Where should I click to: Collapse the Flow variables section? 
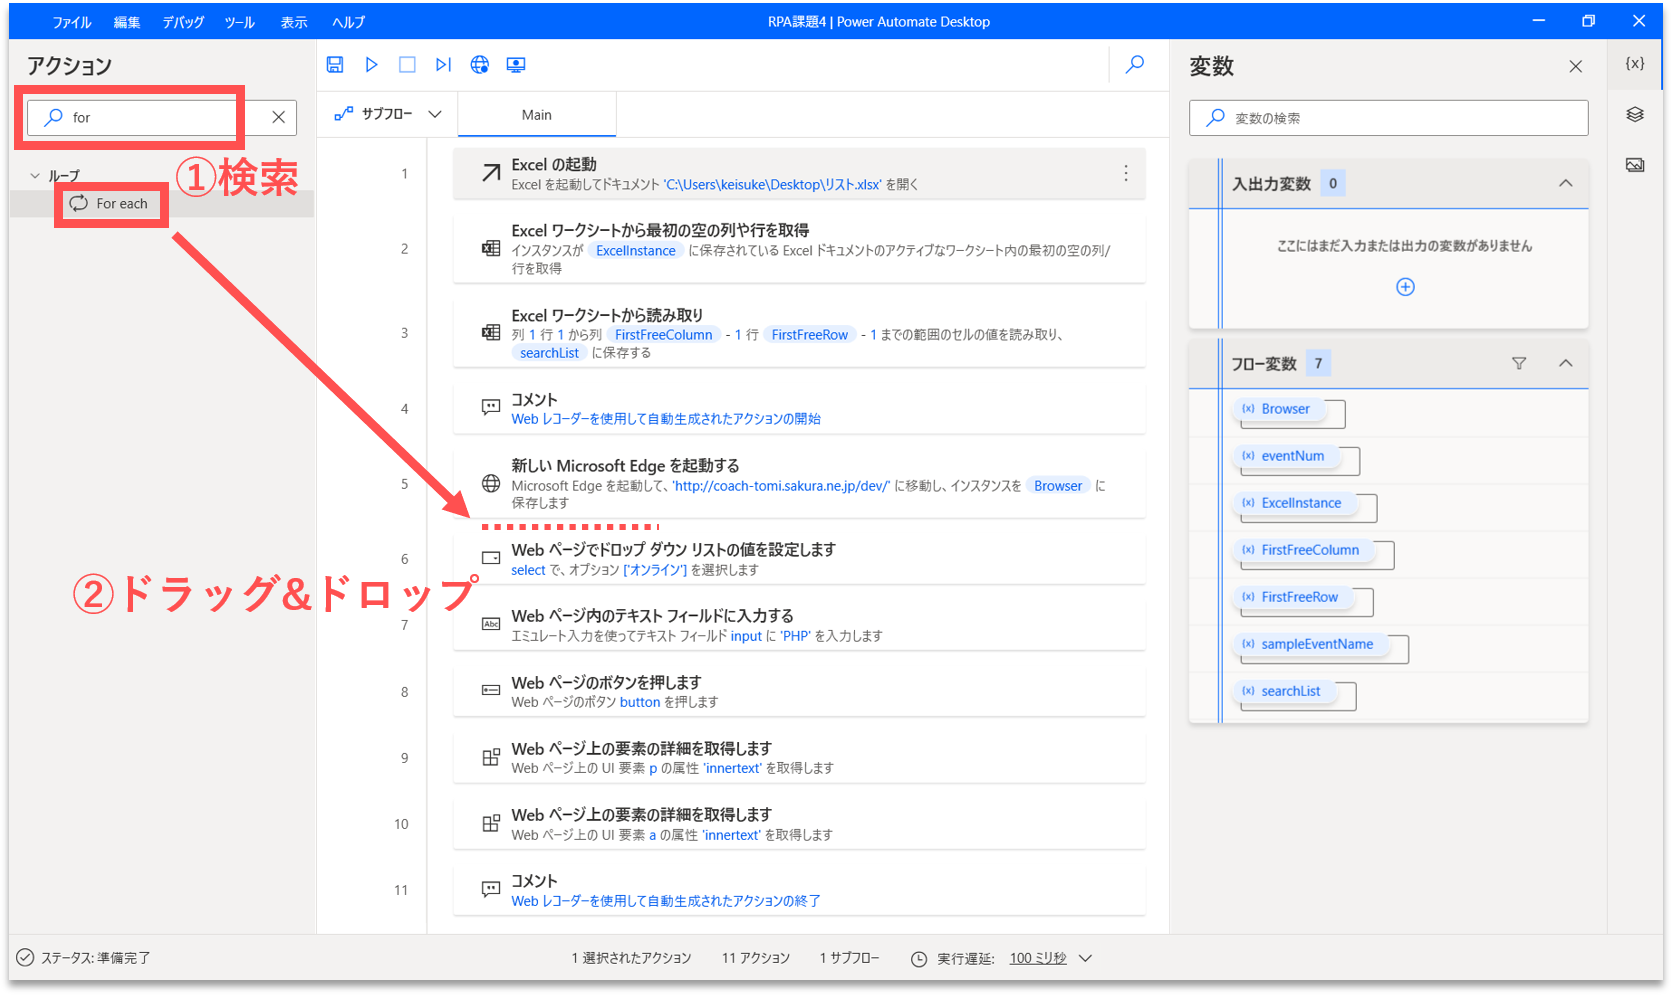pos(1566,364)
